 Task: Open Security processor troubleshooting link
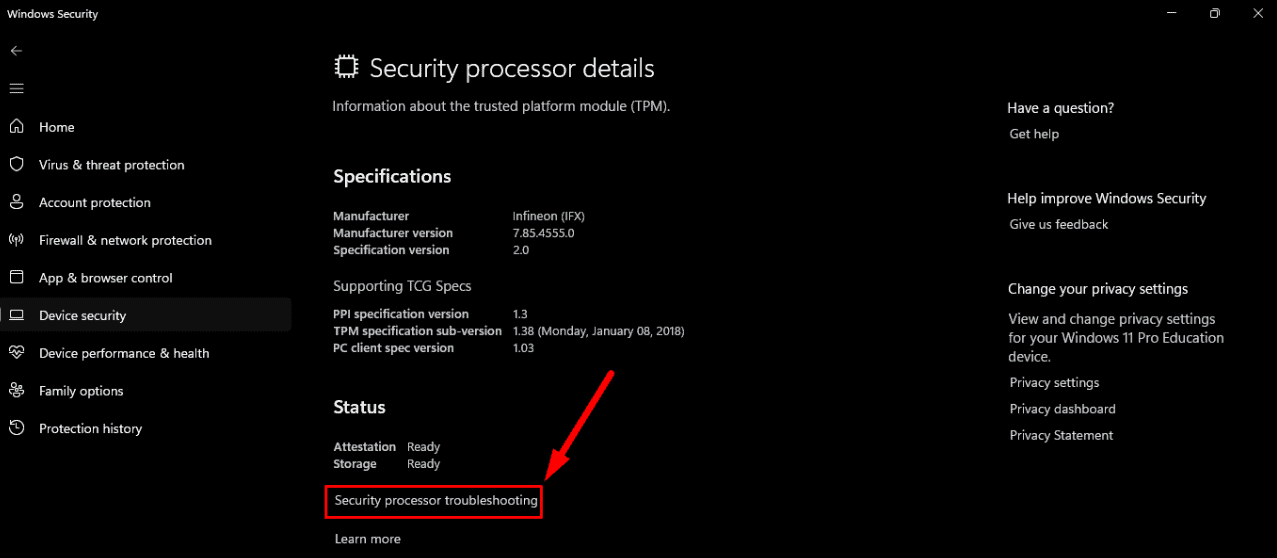(436, 500)
